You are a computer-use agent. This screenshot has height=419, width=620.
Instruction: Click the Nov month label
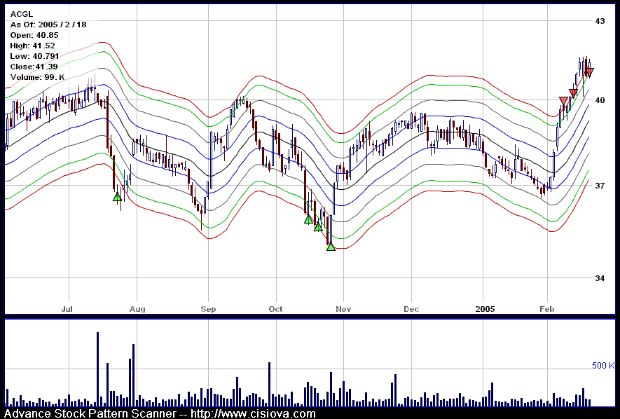pyautogui.click(x=343, y=309)
